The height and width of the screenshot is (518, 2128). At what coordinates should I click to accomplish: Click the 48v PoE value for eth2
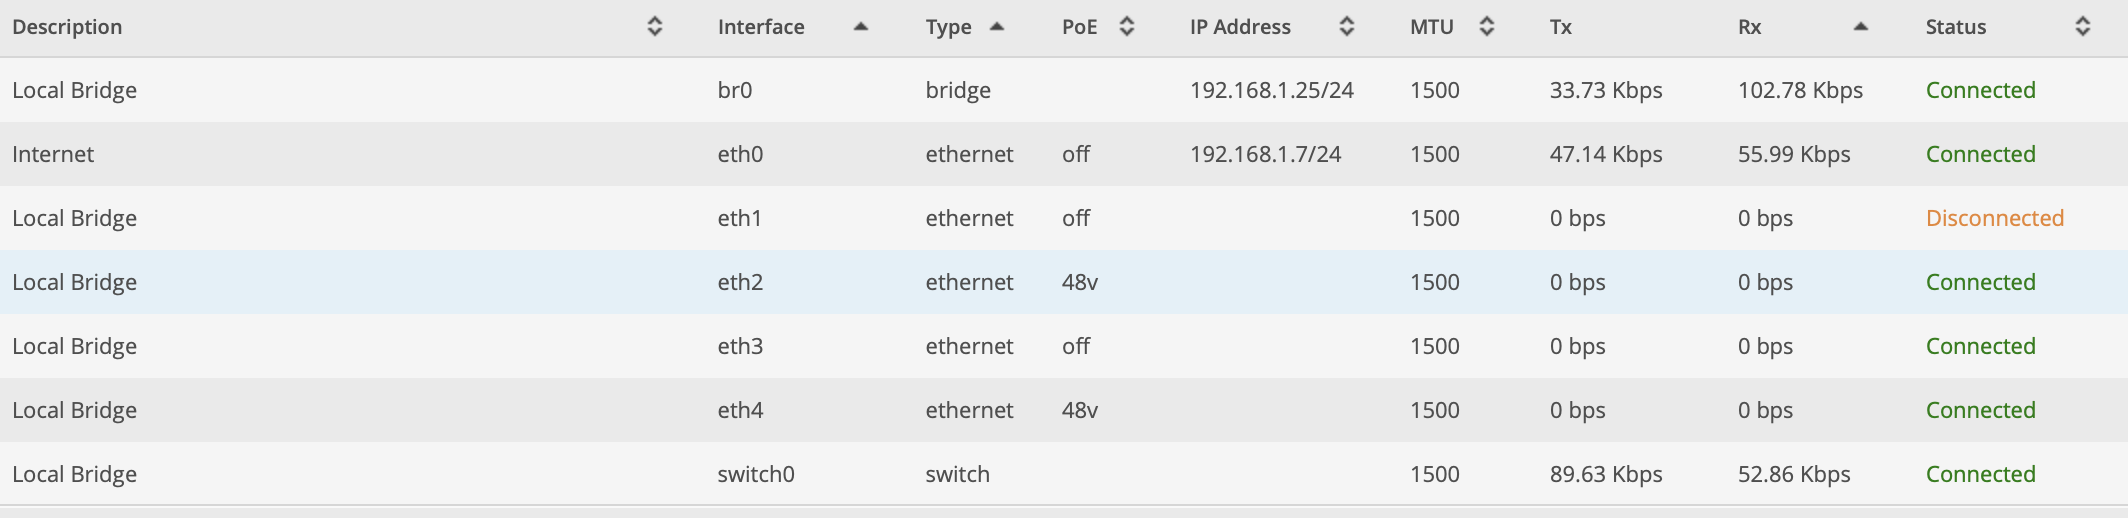point(1080,282)
